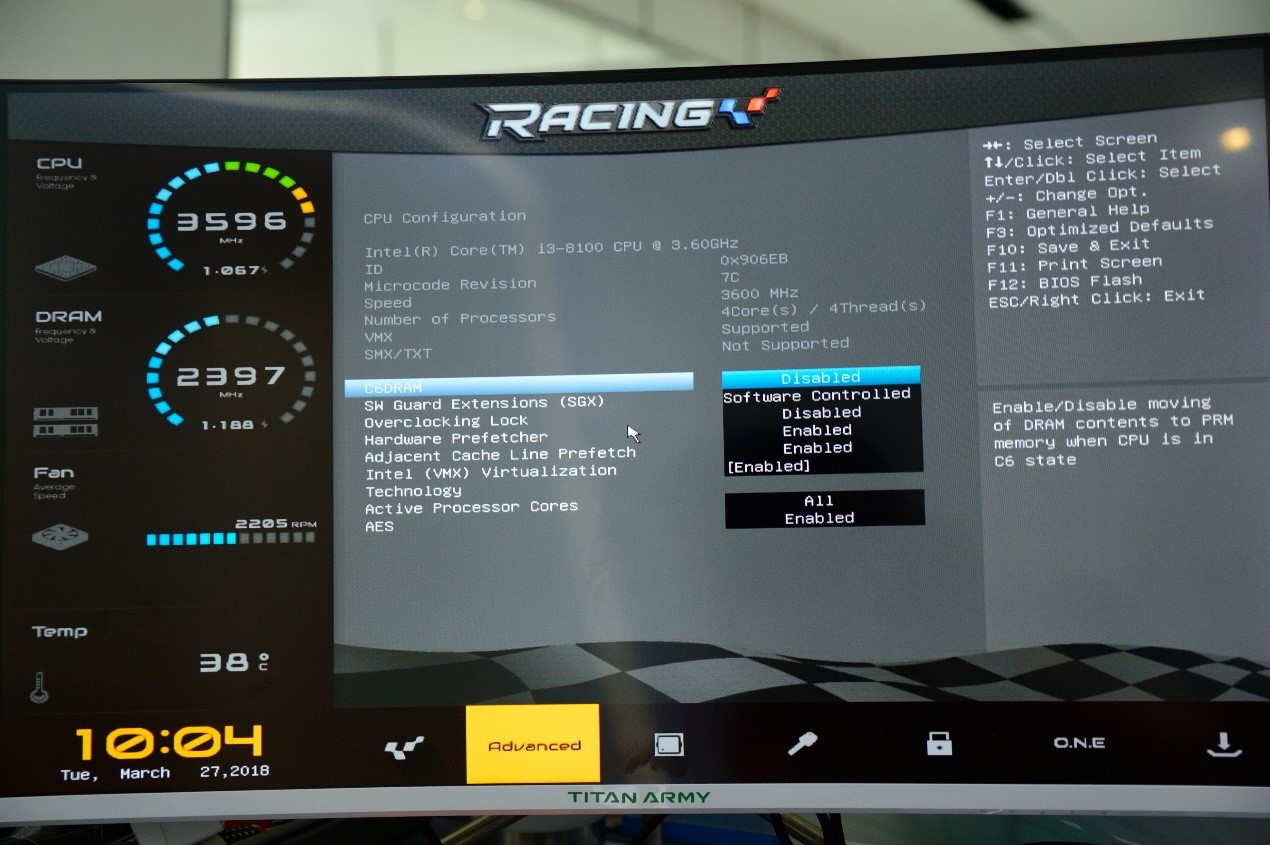Toggle Overclocking Lock Disabled value

821,412
